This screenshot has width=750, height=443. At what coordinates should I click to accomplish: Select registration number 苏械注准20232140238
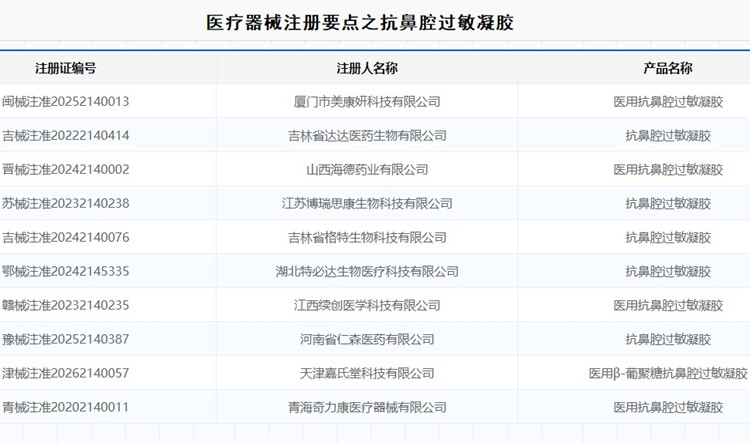pyautogui.click(x=66, y=203)
